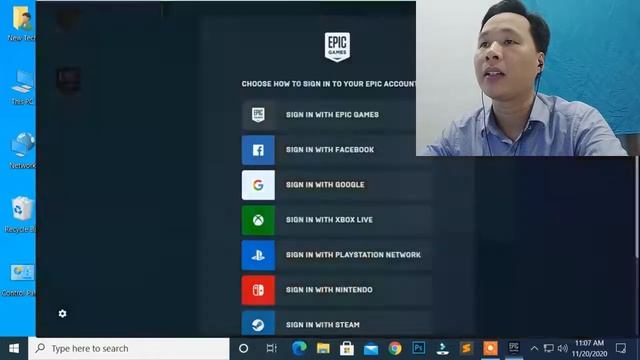Open the Windows Start menu
The image size is (640, 360).
[14, 349]
